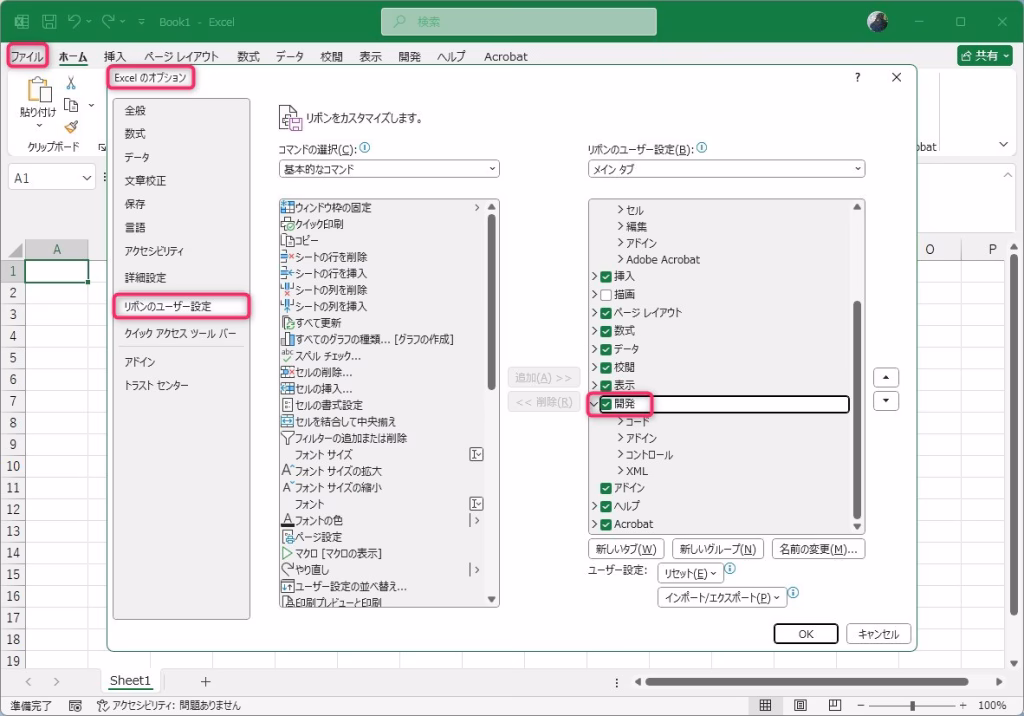Click the search box in title bar

point(519,22)
